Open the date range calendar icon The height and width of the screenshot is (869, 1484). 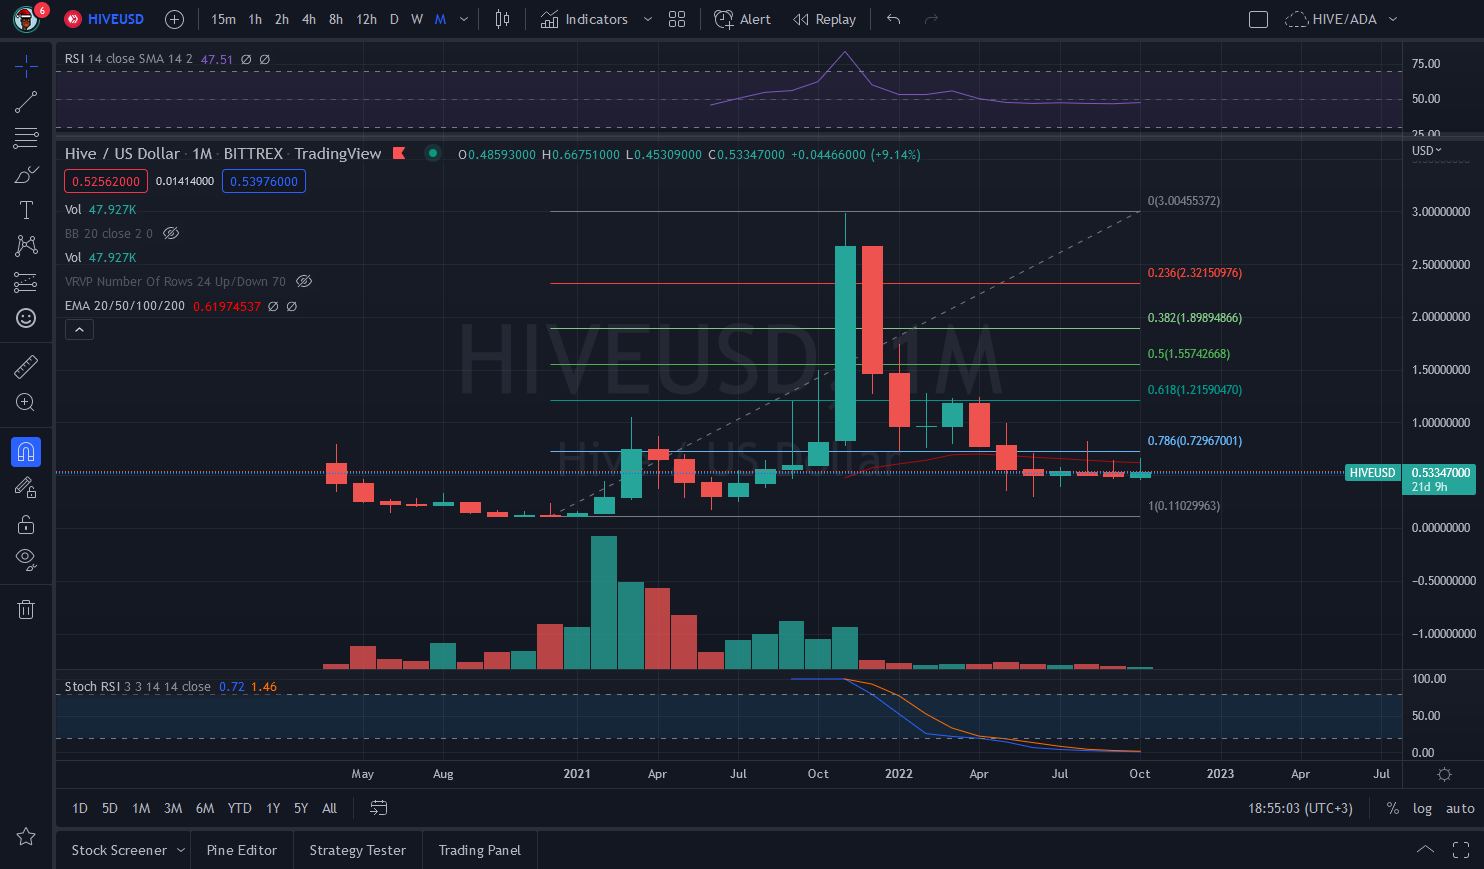click(378, 808)
